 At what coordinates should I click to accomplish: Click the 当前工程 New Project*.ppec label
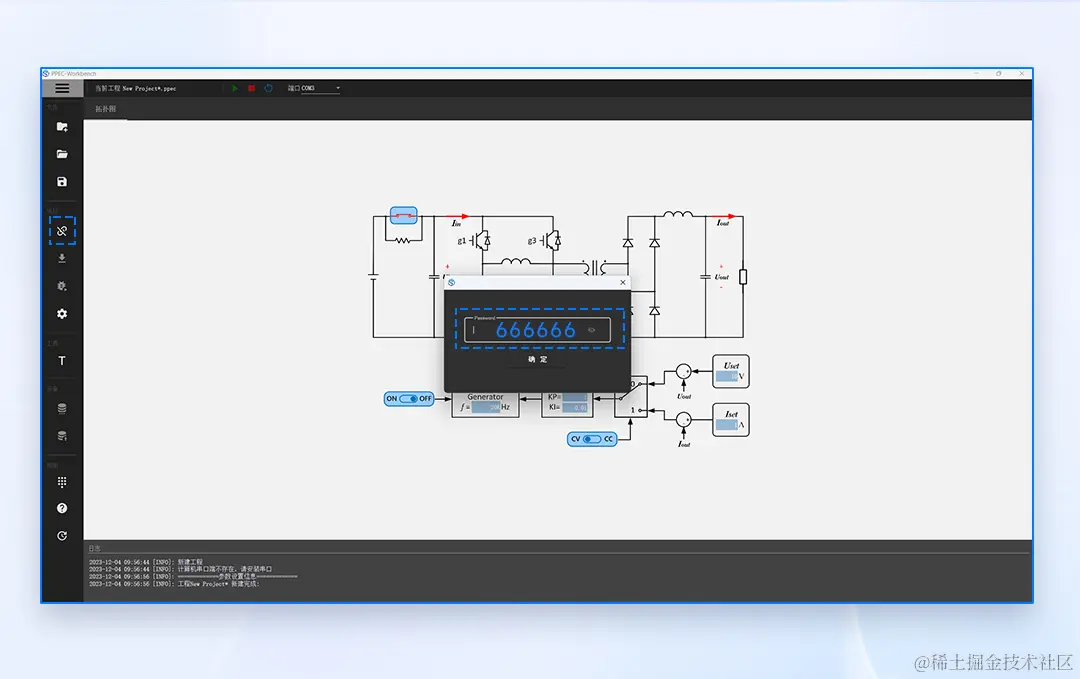click(135, 88)
